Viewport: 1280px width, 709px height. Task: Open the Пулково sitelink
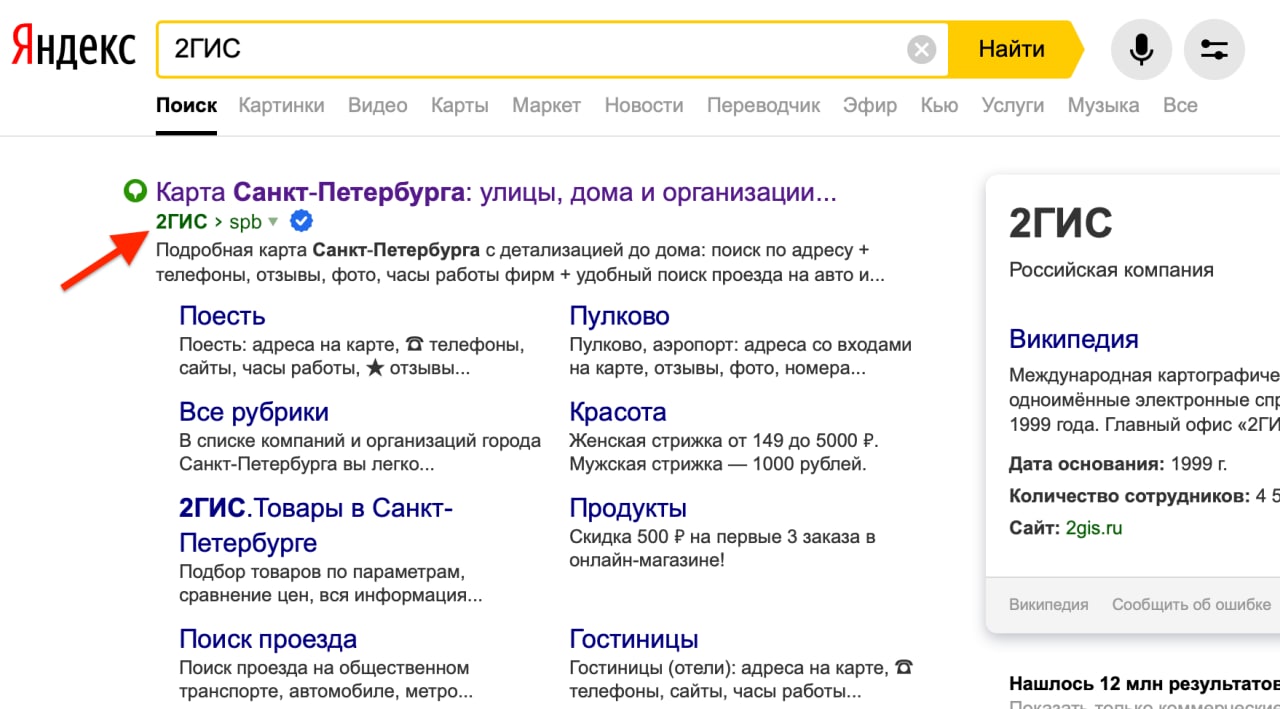[619, 316]
